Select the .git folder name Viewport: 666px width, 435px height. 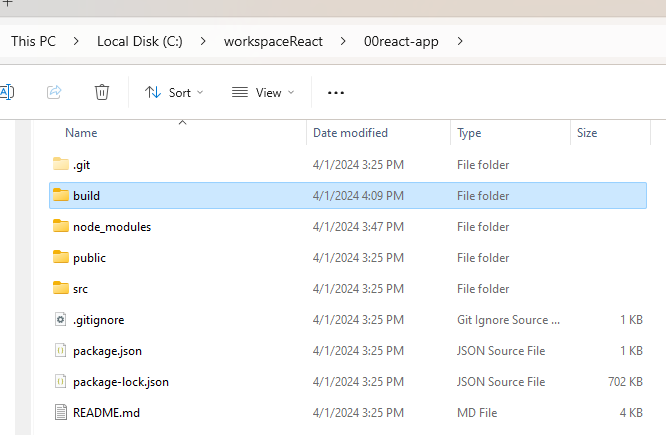82,165
